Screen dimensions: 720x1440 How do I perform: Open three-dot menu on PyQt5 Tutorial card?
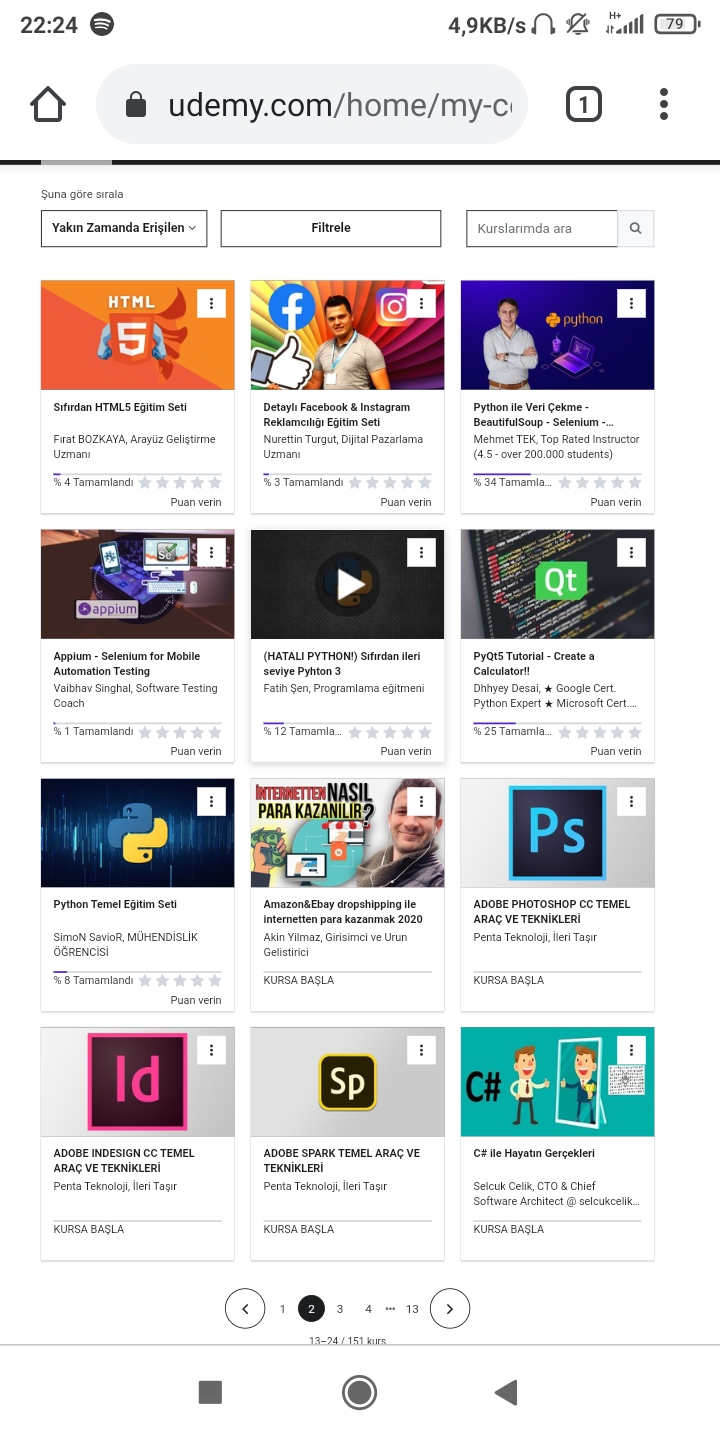point(631,552)
